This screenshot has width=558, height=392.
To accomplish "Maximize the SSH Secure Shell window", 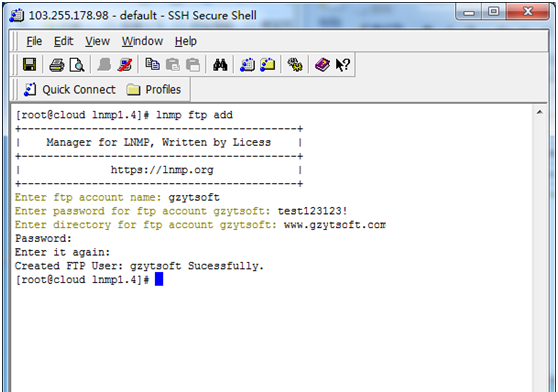I will (493, 12).
